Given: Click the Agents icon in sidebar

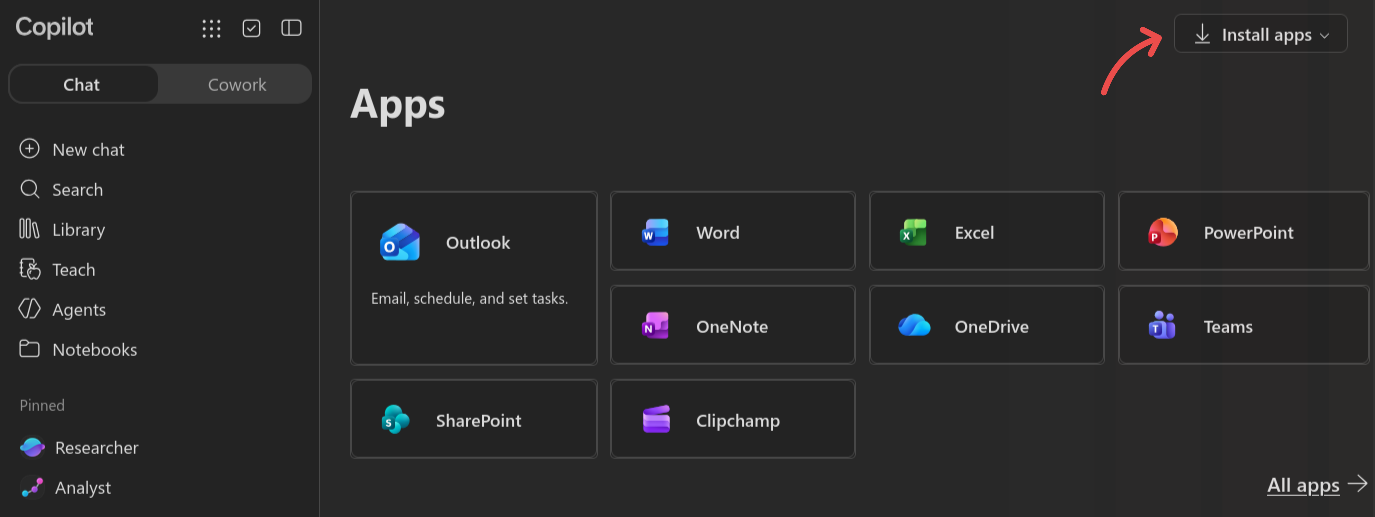Looking at the screenshot, I should (30, 309).
